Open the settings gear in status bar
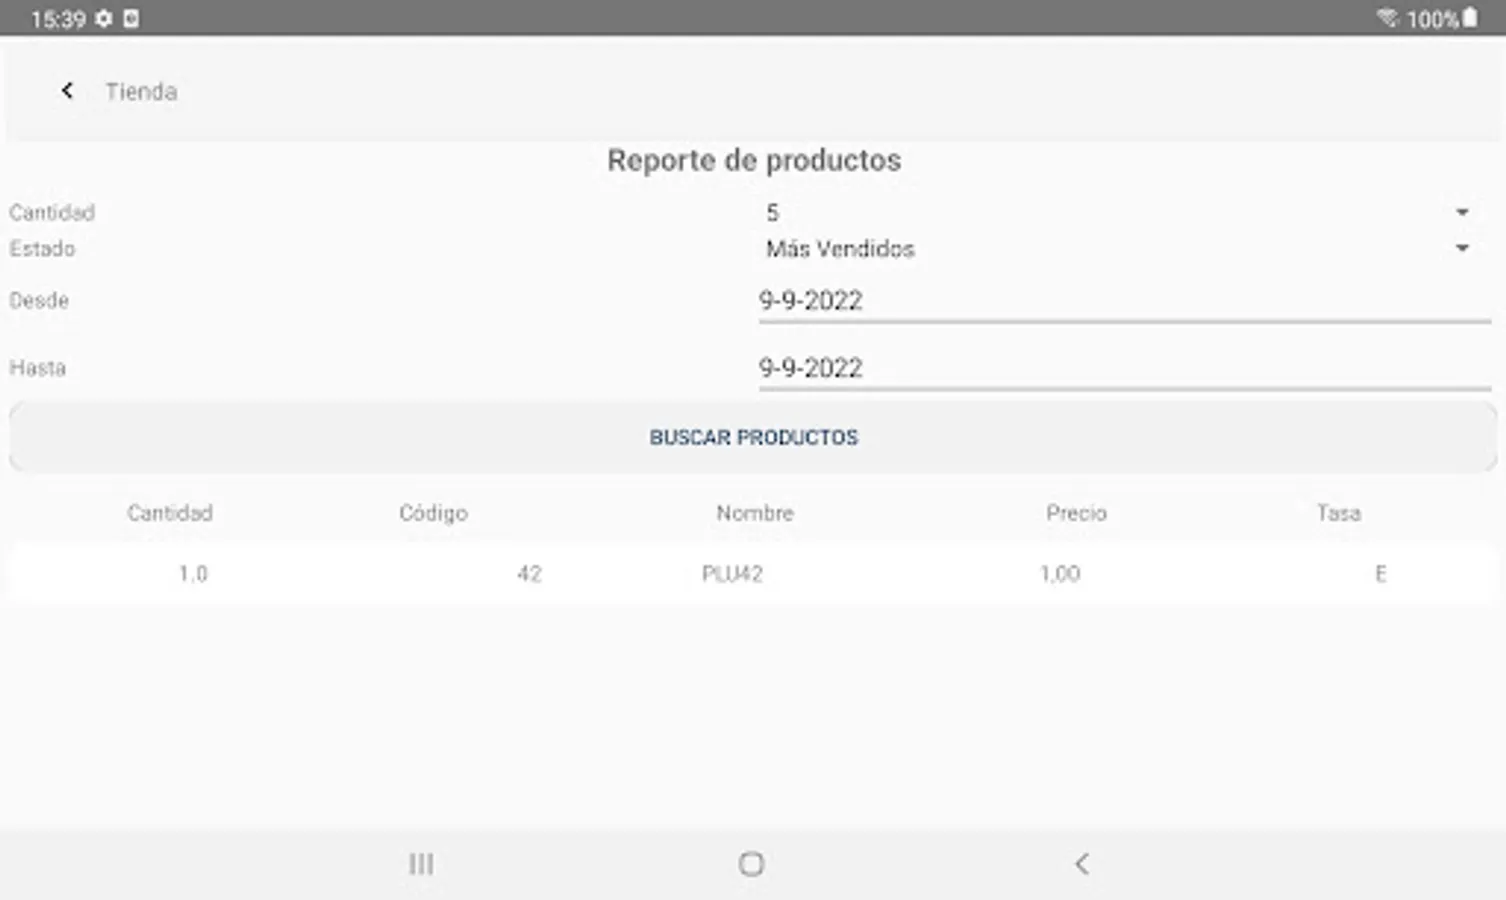1506x900 pixels. (x=104, y=17)
